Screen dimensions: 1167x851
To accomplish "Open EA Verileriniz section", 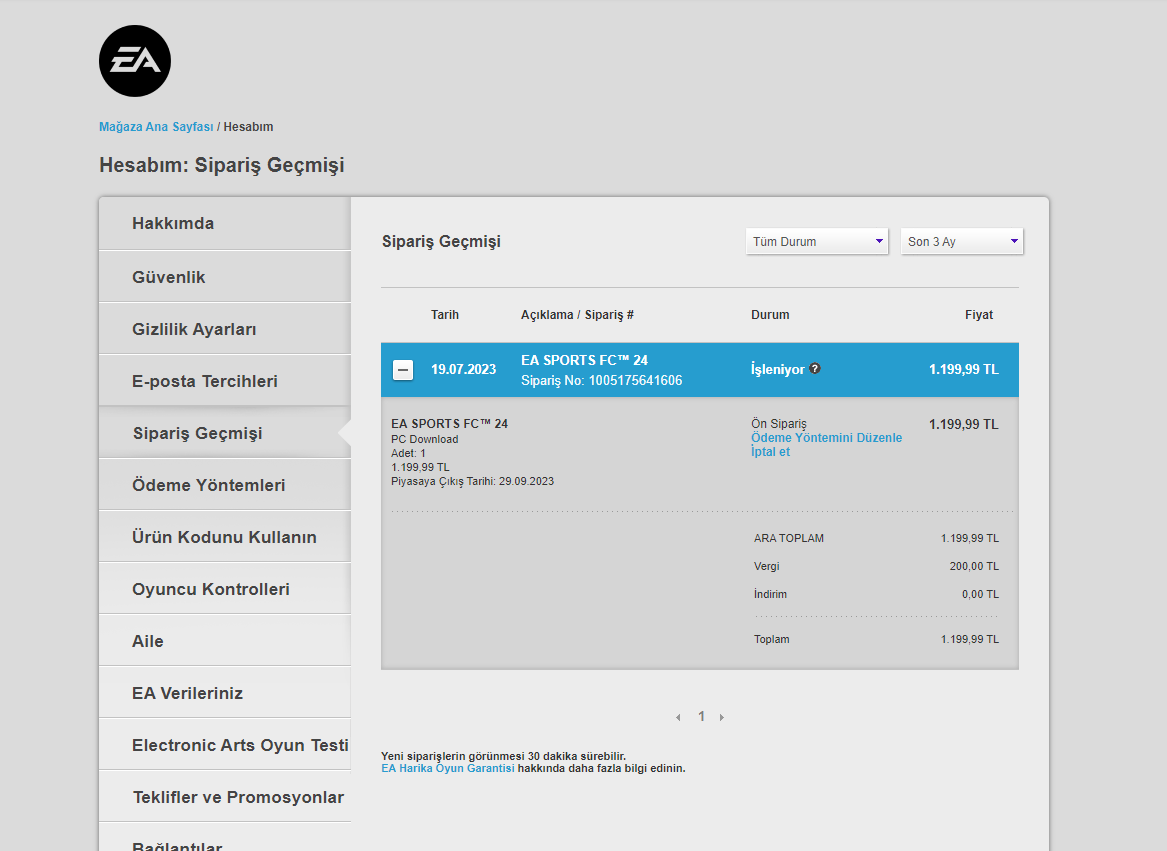I will (x=225, y=693).
